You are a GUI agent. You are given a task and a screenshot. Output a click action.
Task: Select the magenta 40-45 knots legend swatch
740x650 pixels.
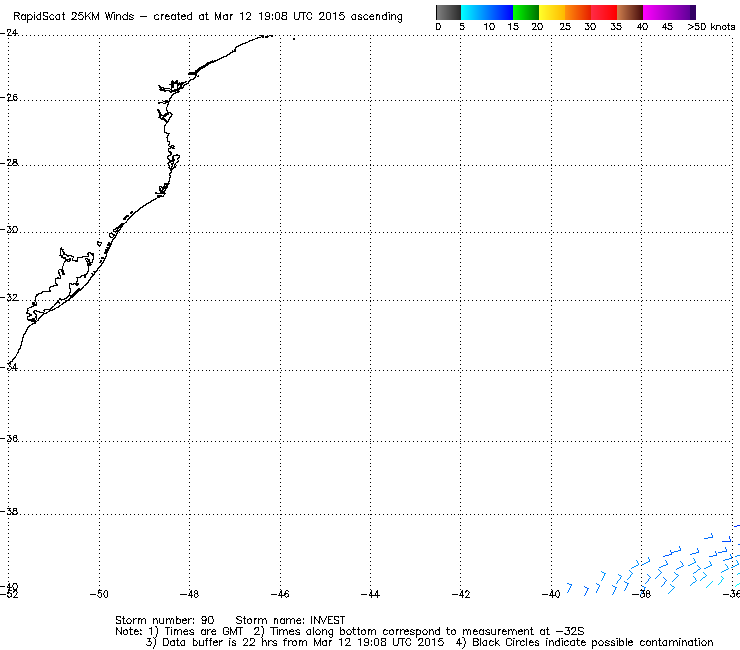click(x=666, y=12)
